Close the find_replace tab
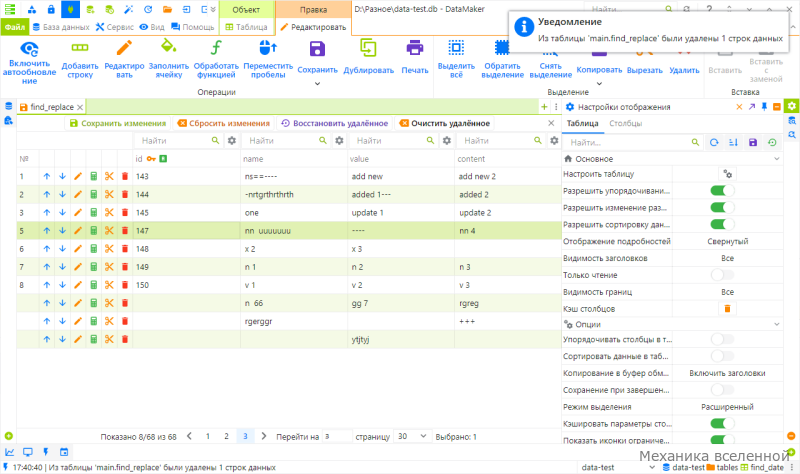The width and height of the screenshot is (800, 474). coord(80,107)
